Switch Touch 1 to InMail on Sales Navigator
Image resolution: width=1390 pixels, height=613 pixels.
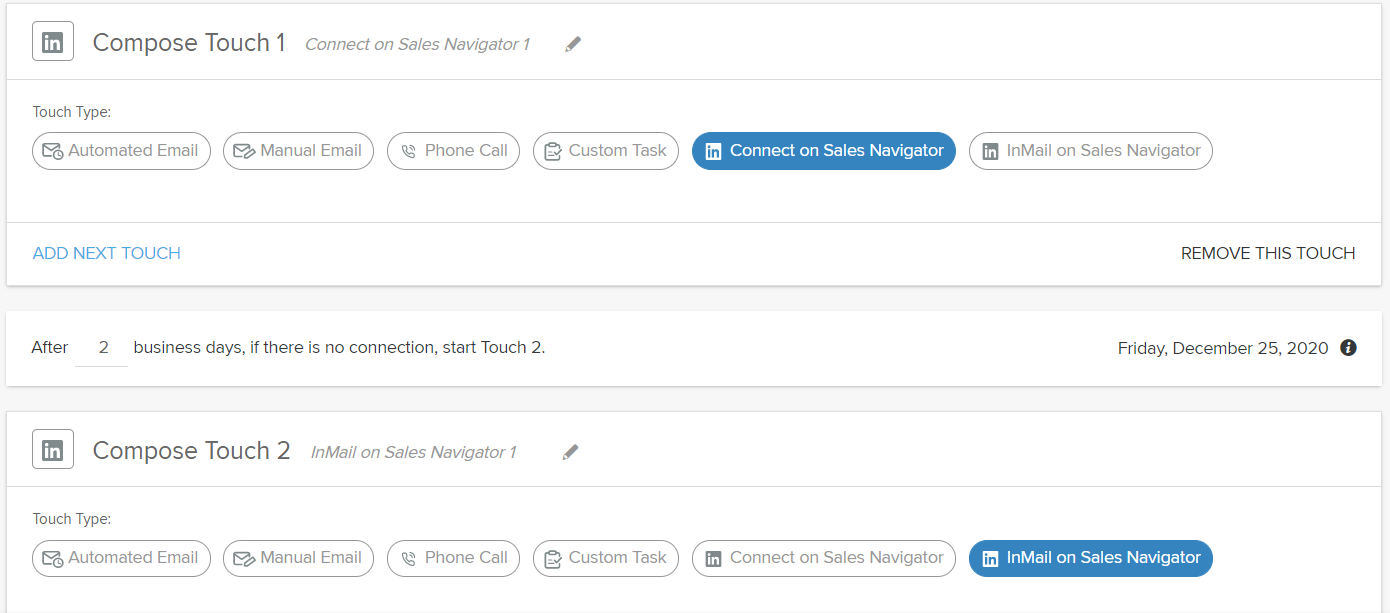click(1090, 151)
